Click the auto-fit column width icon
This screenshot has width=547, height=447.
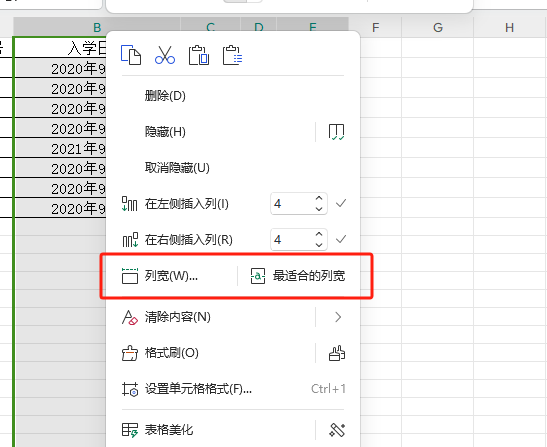coord(258,276)
